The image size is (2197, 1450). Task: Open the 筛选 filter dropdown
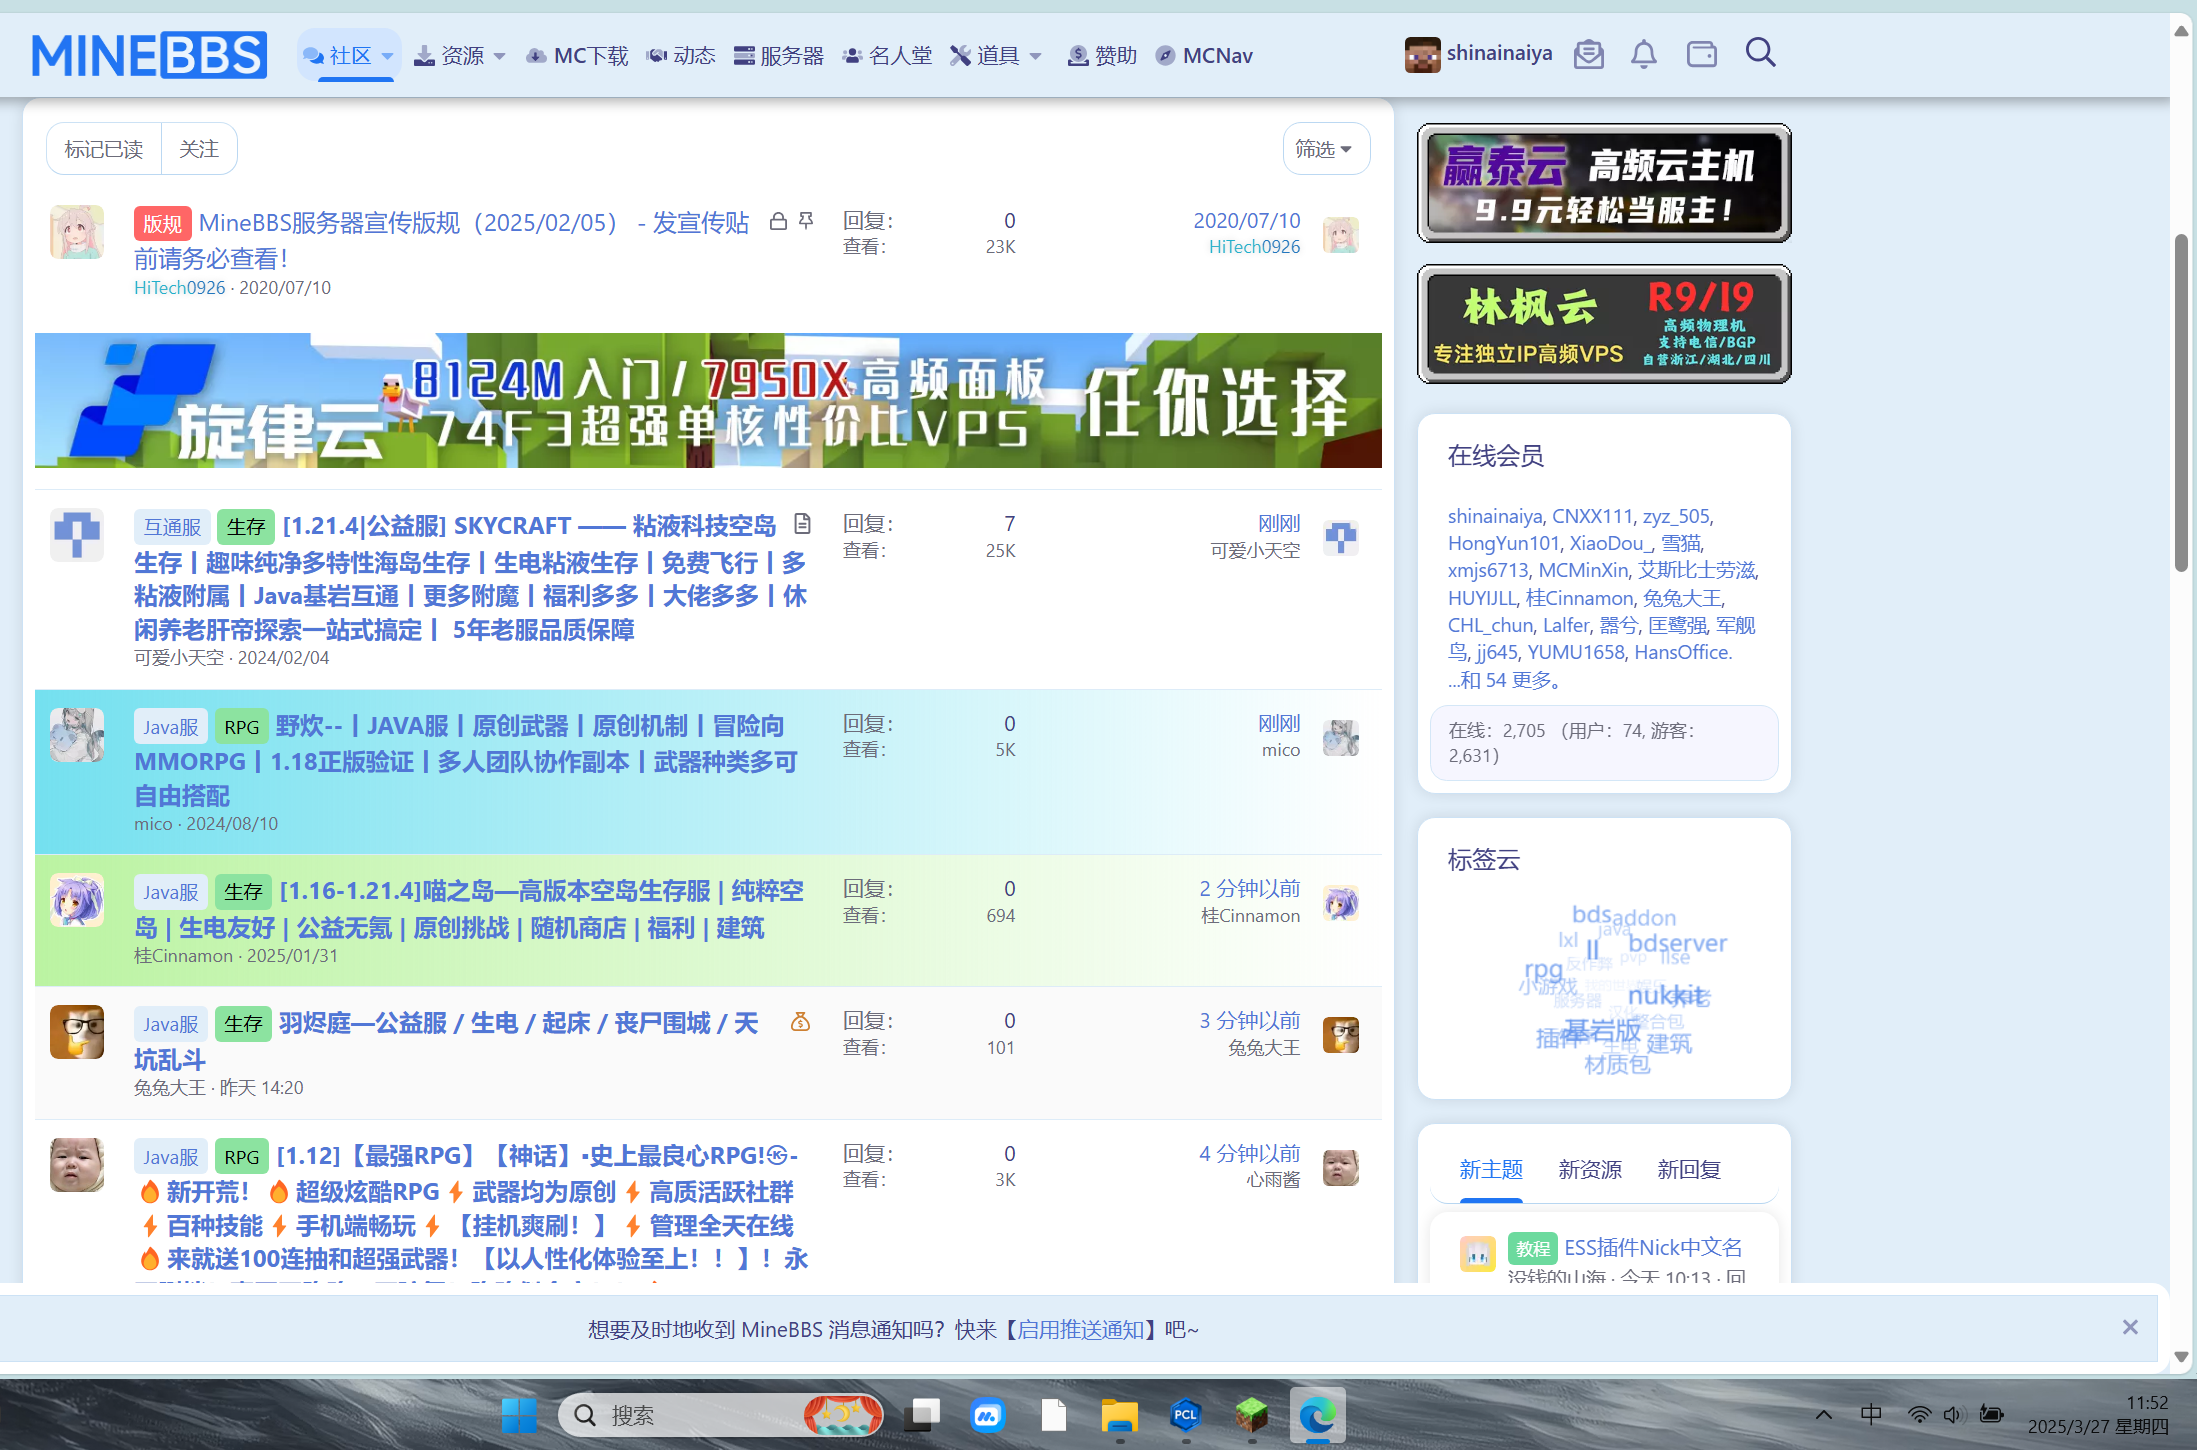[x=1326, y=149]
